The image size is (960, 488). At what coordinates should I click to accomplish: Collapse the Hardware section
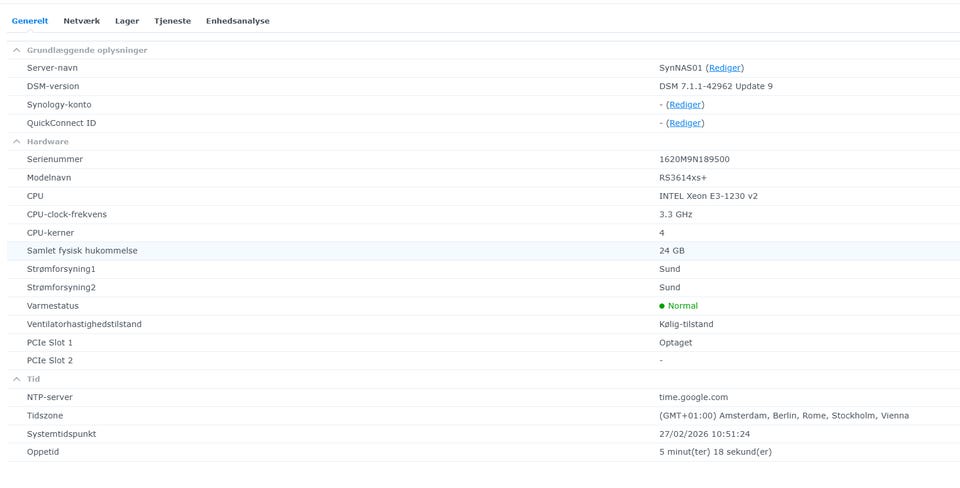17,141
